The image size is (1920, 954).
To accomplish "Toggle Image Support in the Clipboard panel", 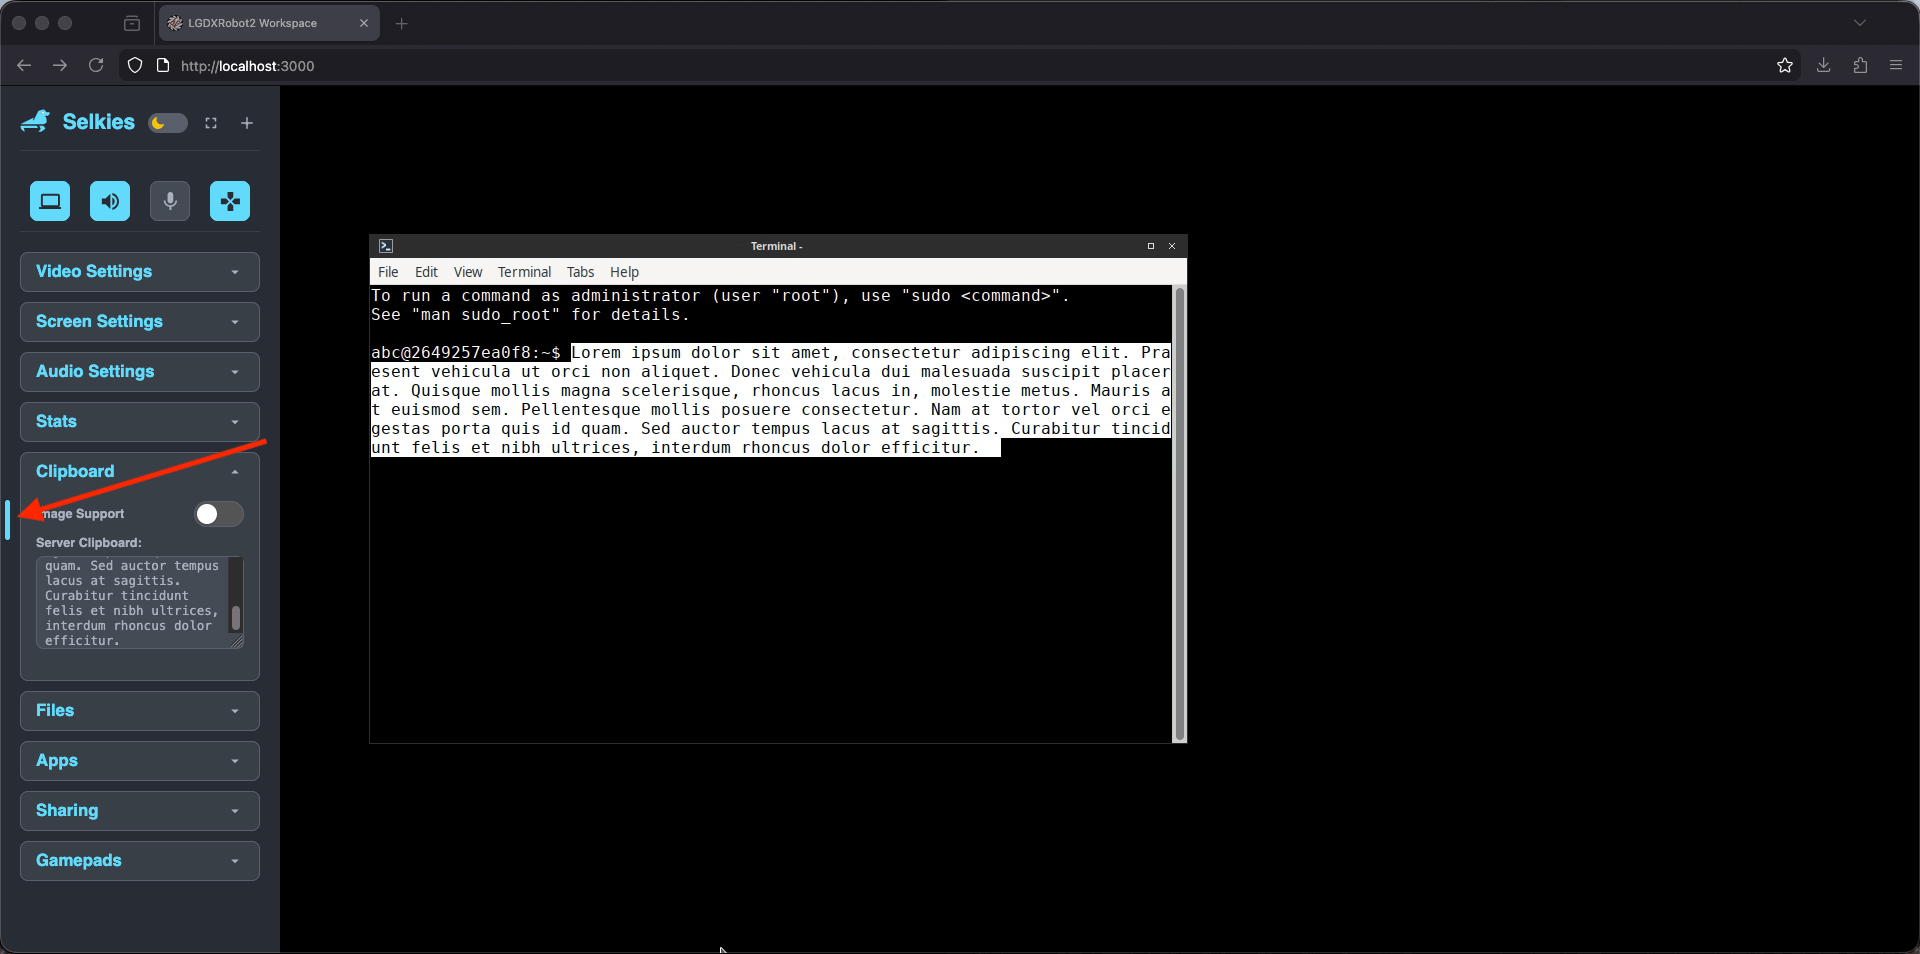I will [x=217, y=514].
